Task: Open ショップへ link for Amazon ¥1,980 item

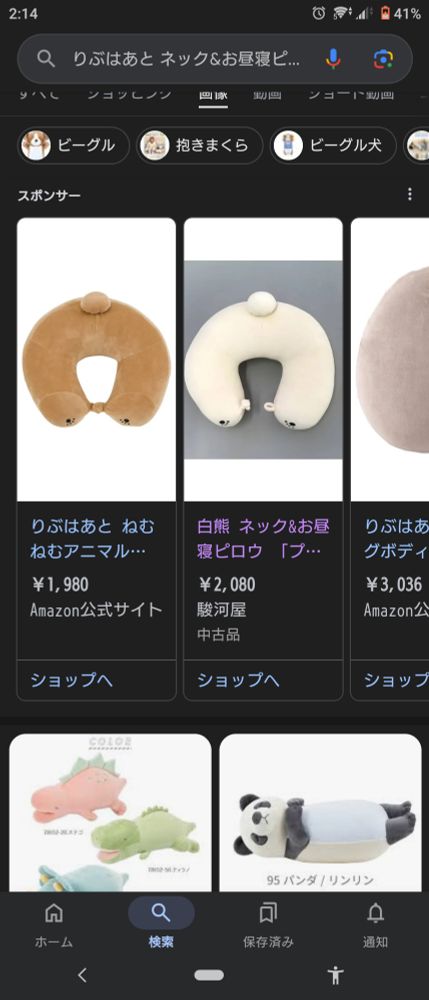Action: coord(71,680)
